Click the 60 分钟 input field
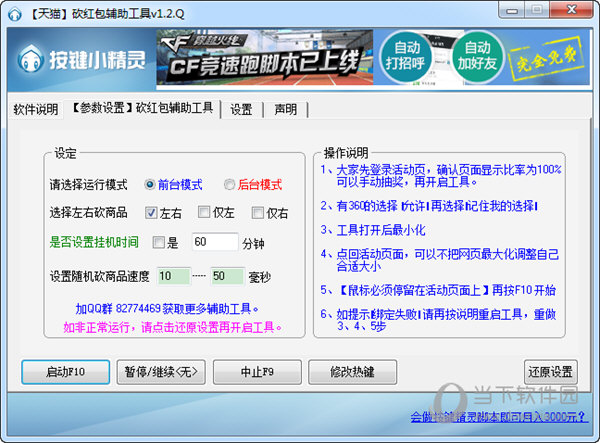This screenshot has width=600, height=443. pyautogui.click(x=215, y=242)
